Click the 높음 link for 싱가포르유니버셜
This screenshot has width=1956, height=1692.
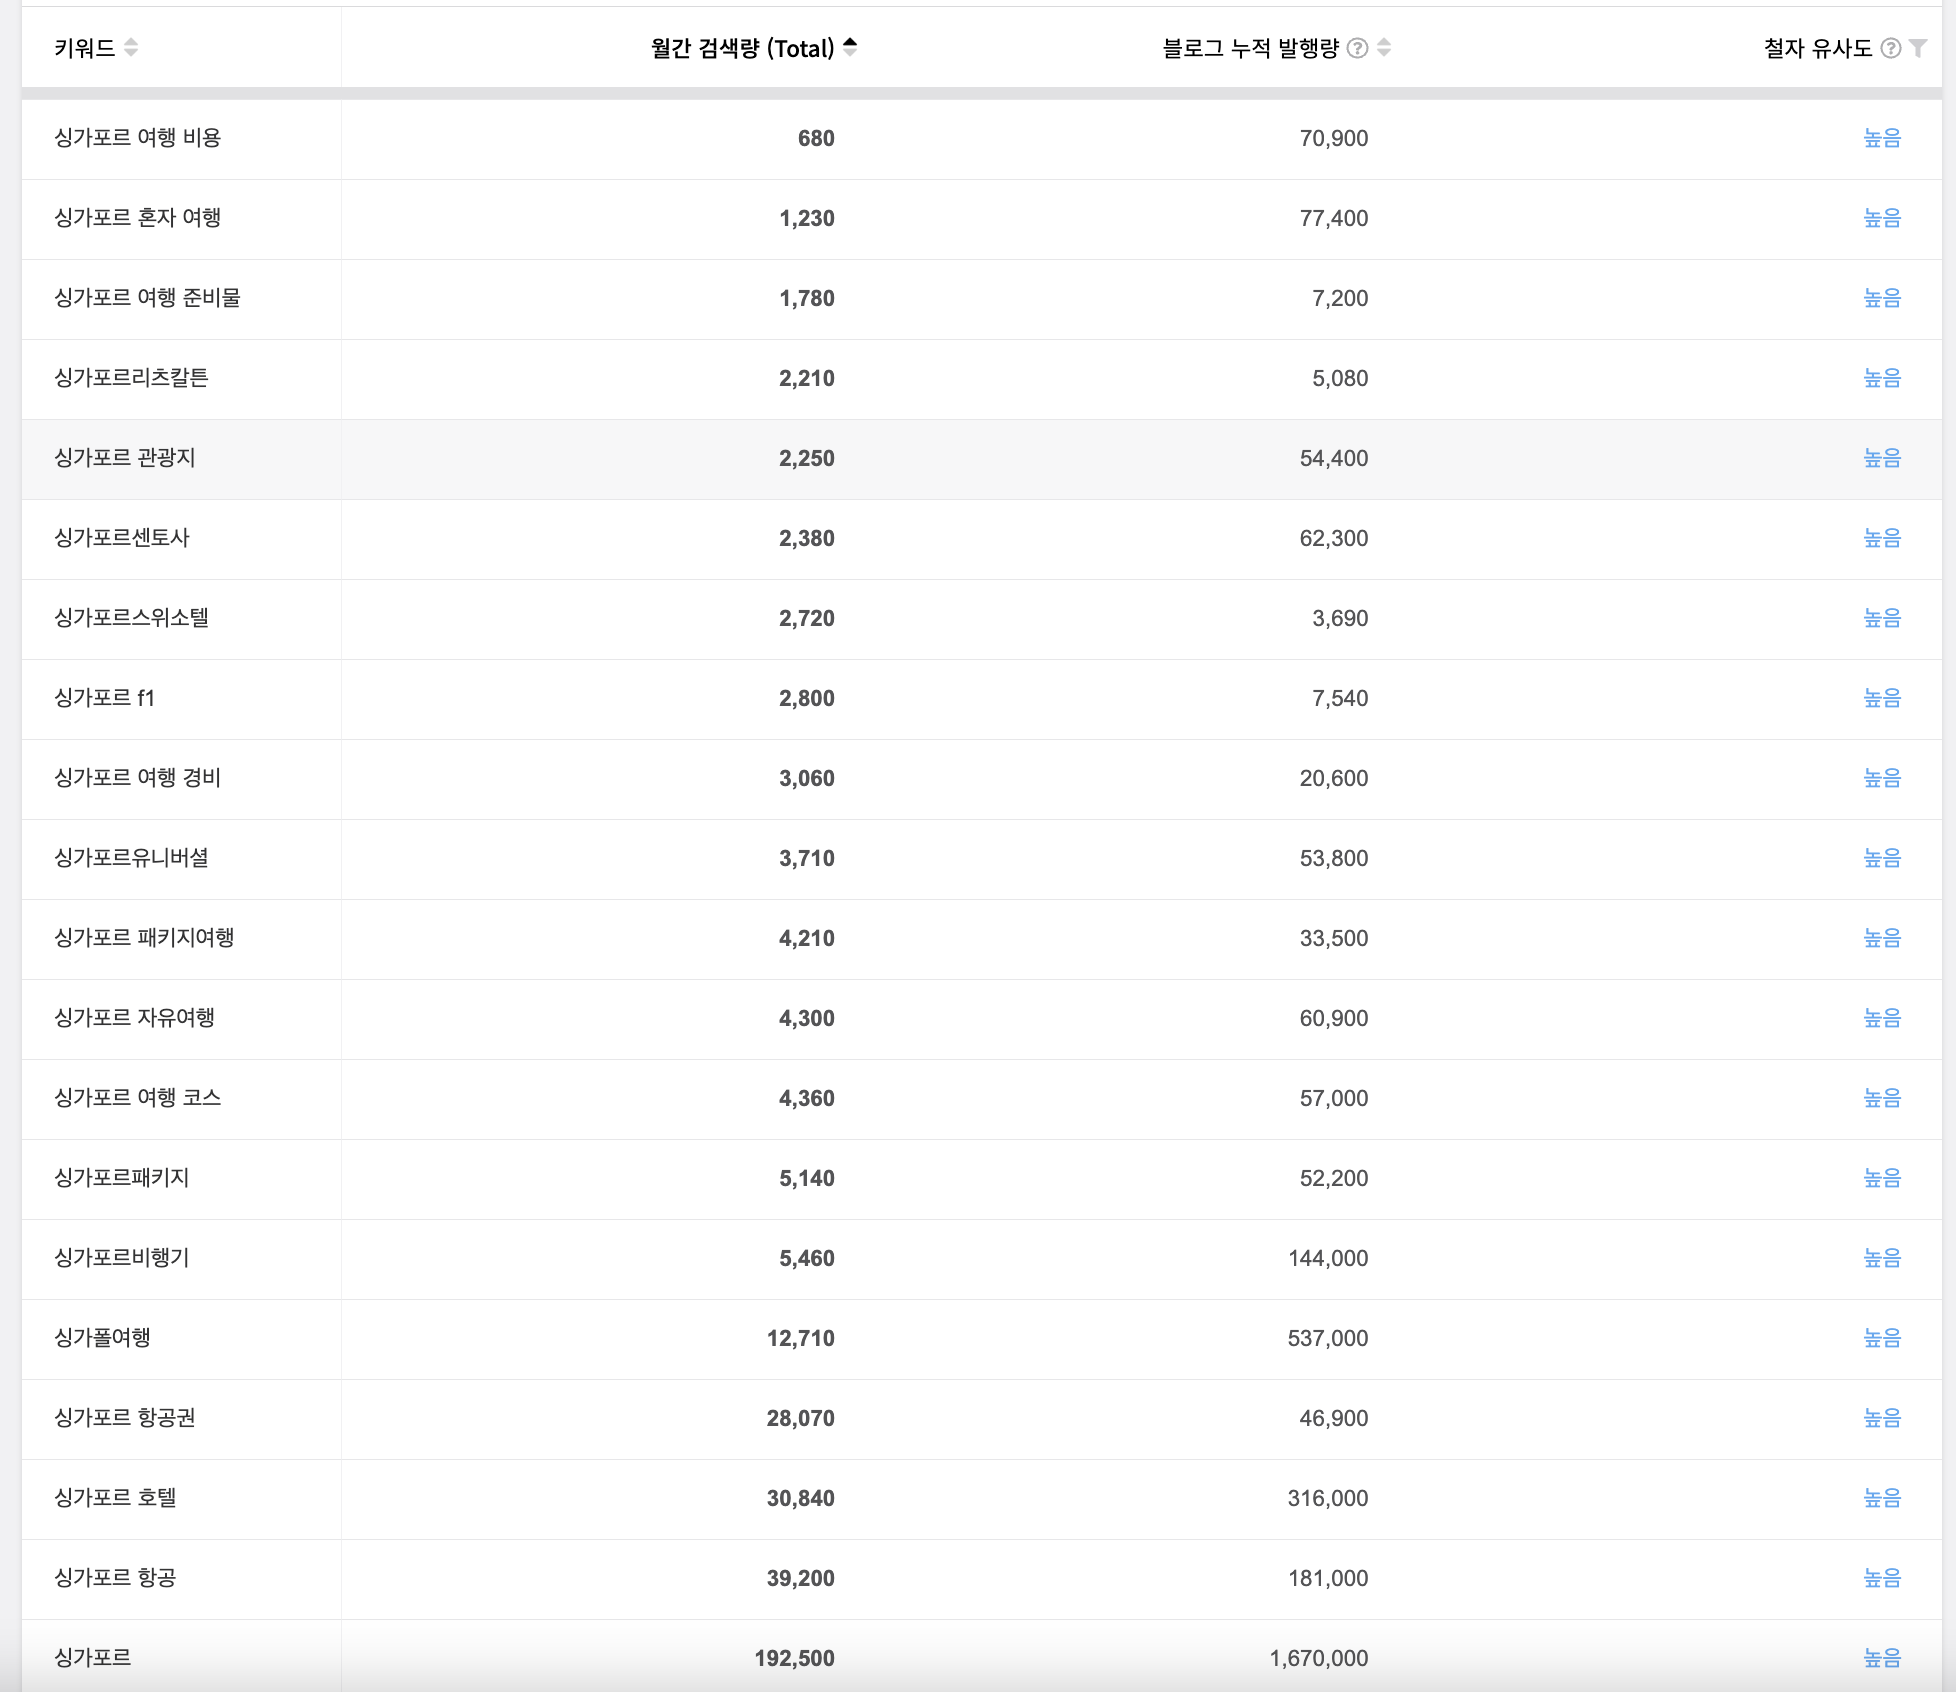pyautogui.click(x=1882, y=858)
